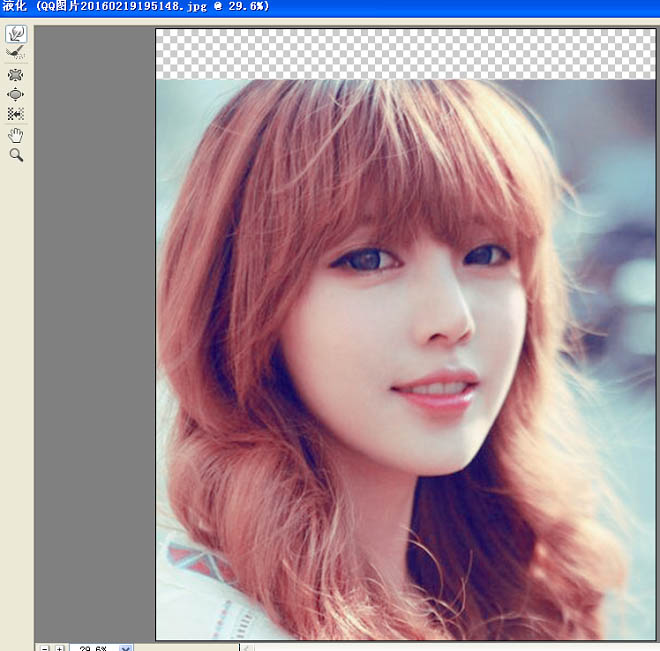This screenshot has width=660, height=651.
Task: Select the Forward Warp tool
Action: [16, 34]
